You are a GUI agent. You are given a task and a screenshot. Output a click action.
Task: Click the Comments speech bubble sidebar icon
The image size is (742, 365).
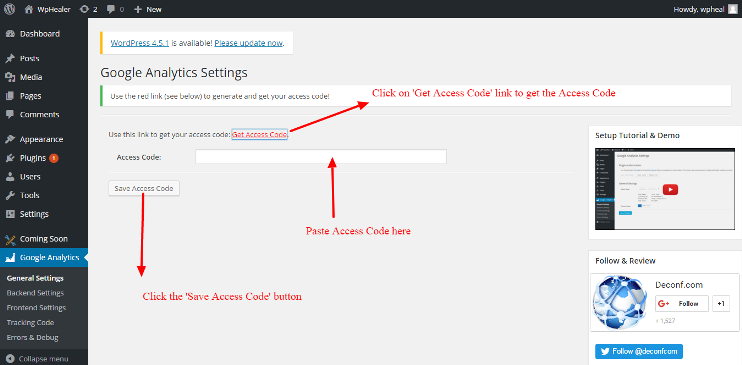[x=10, y=115]
